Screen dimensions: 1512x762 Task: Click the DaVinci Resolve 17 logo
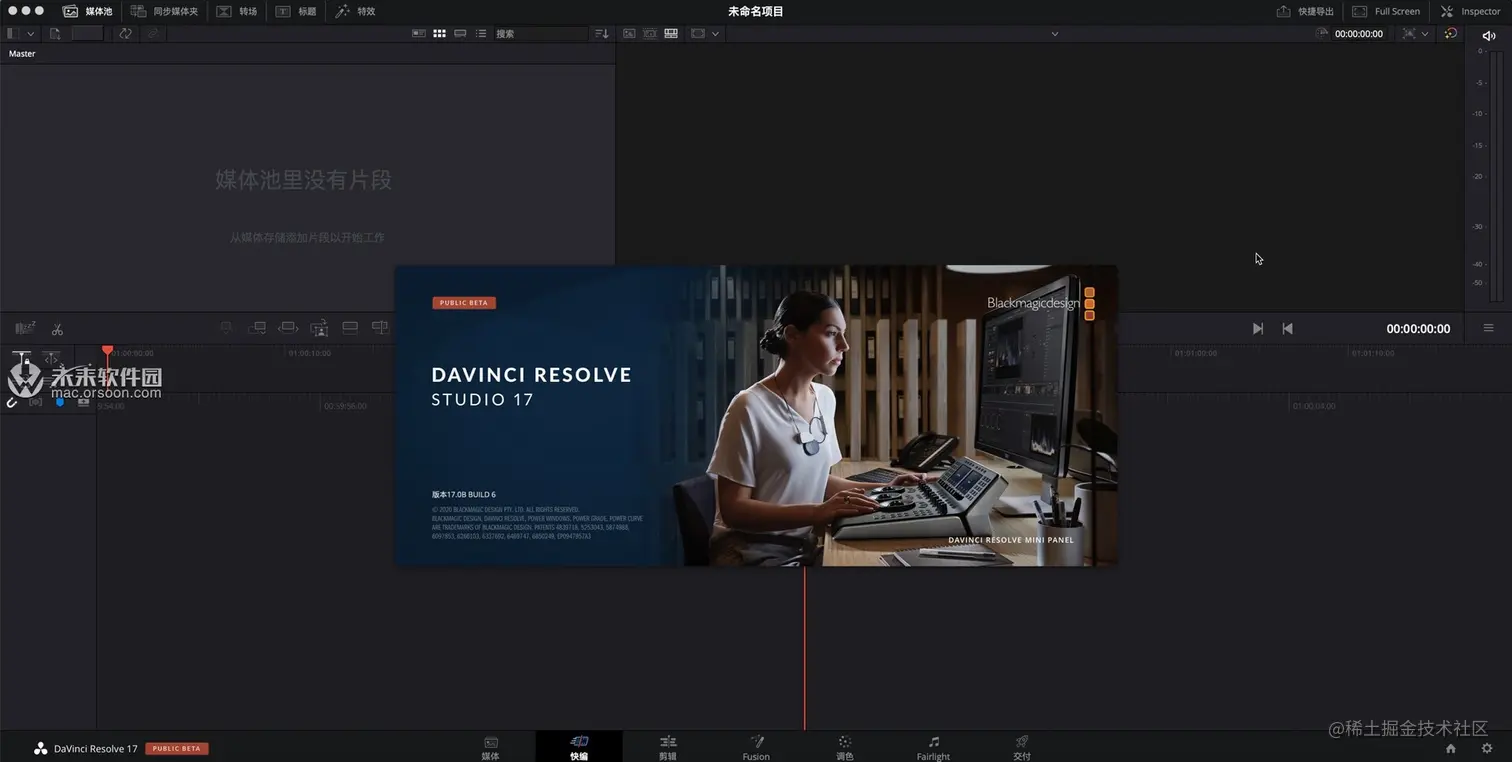point(41,748)
